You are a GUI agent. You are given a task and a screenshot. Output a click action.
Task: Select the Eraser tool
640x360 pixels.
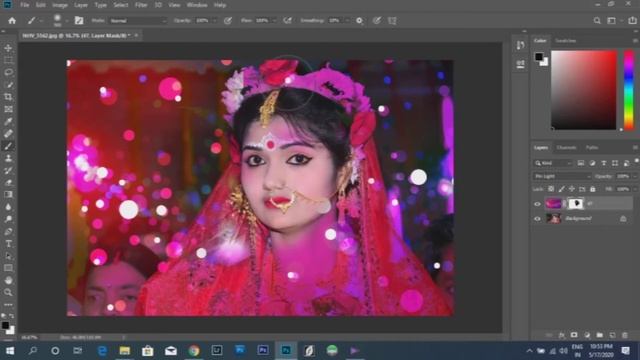pos(8,183)
